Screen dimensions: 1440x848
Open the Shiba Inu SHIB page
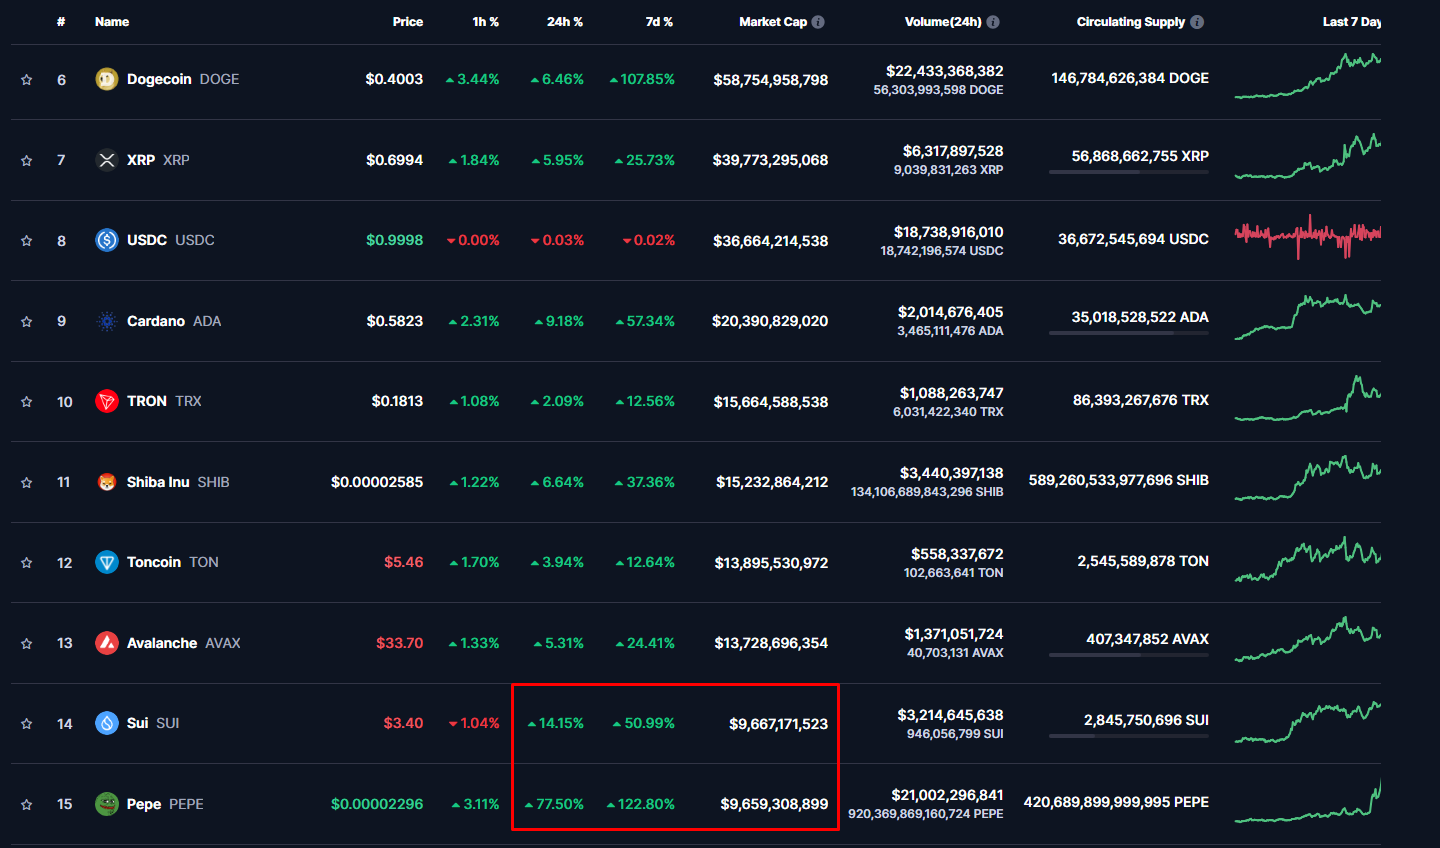(x=178, y=482)
